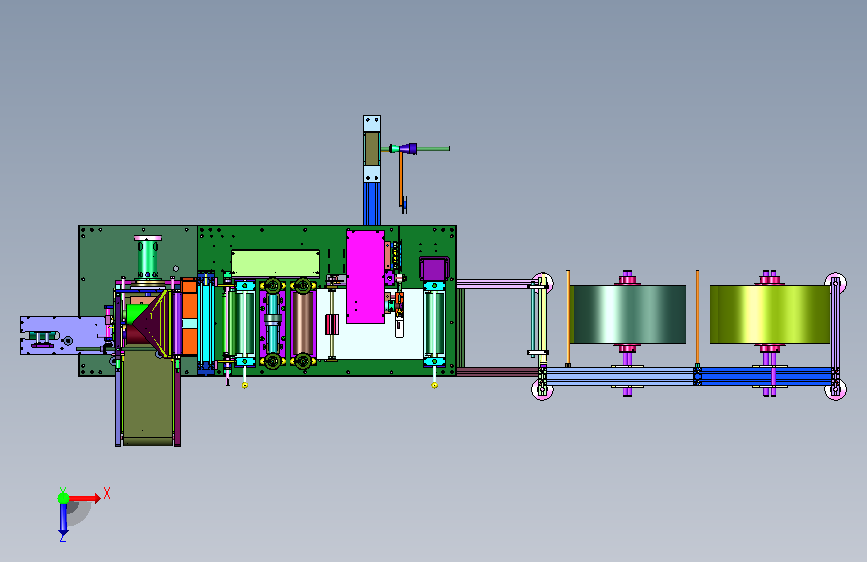Select the small red block on the white plate
The height and width of the screenshot is (562, 867).
(x=332, y=325)
